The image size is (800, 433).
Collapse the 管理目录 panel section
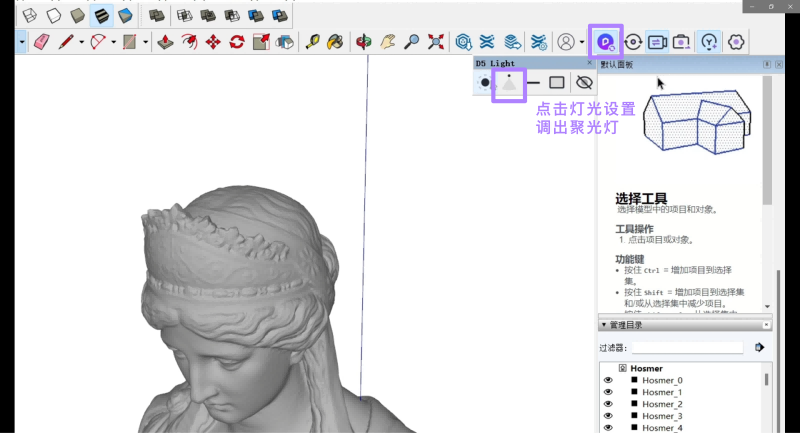click(x=603, y=325)
